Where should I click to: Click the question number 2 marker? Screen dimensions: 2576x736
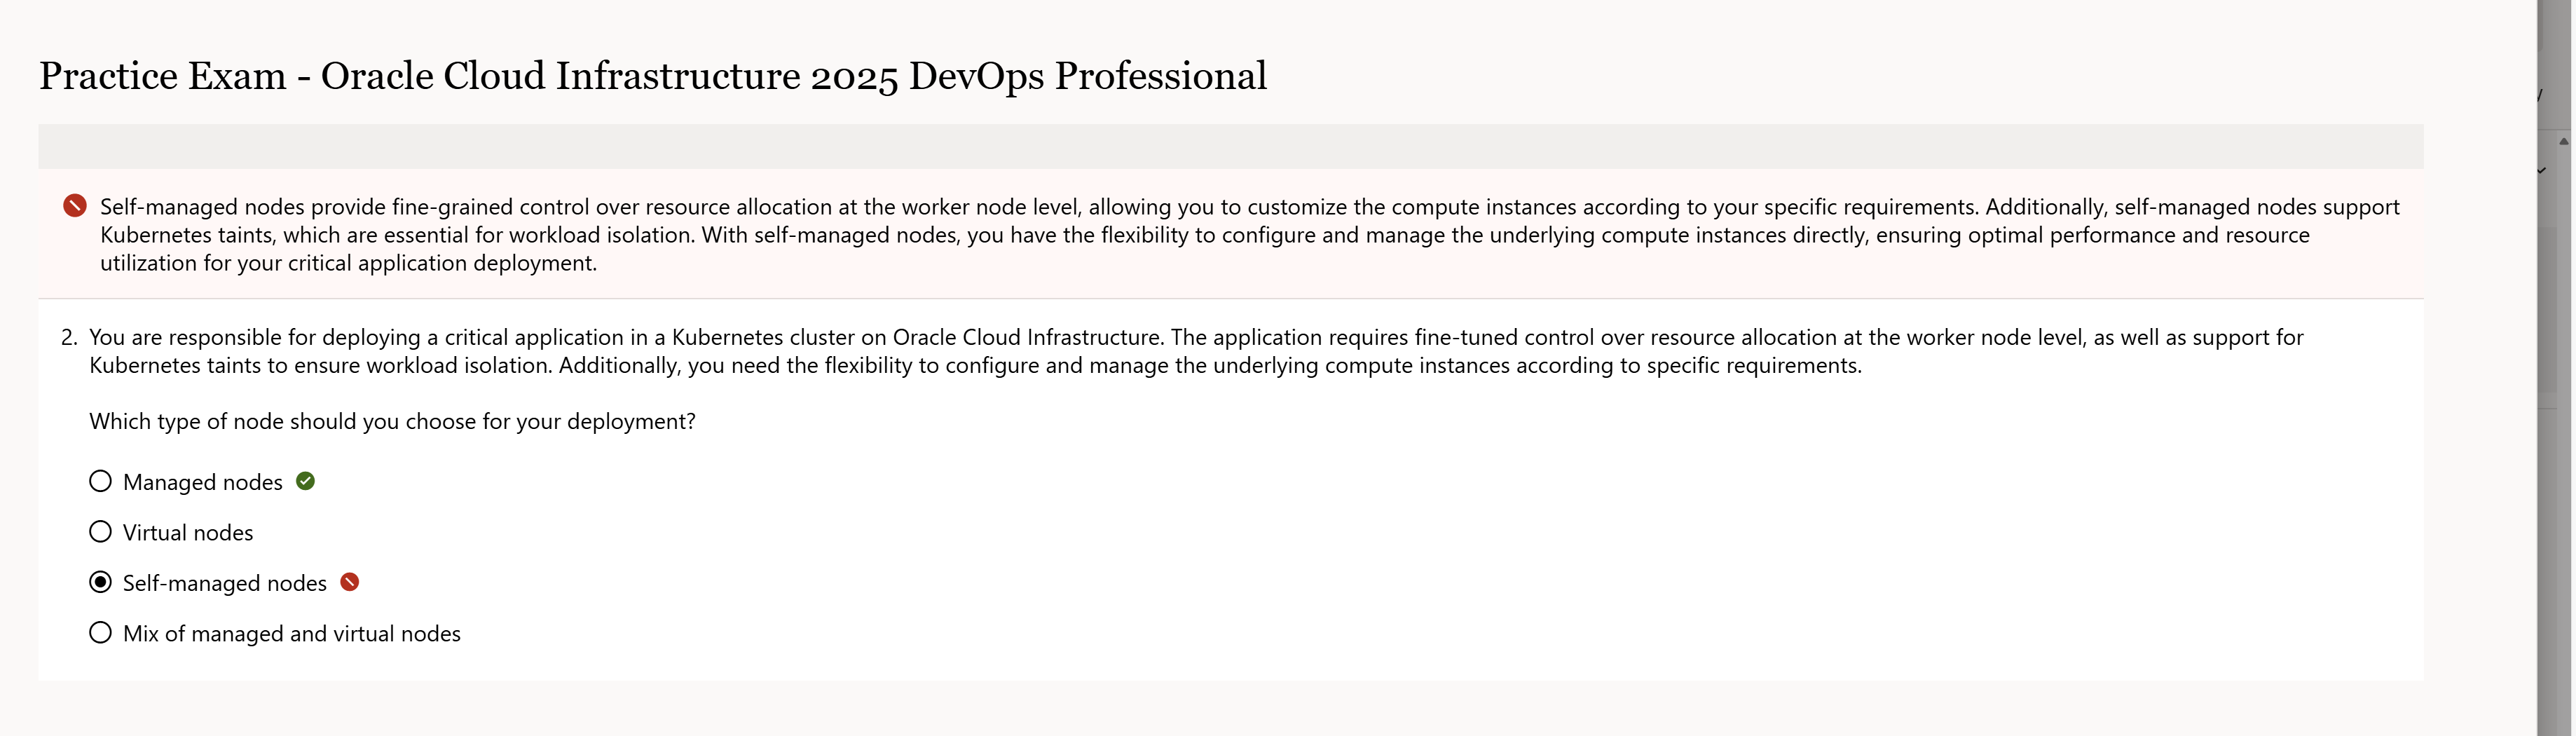(68, 337)
